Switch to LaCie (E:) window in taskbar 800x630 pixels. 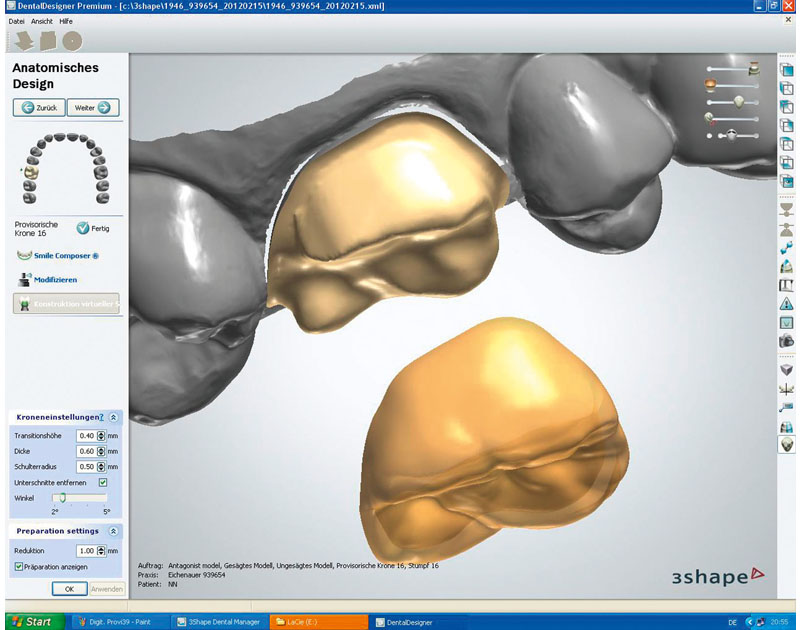(x=318, y=622)
